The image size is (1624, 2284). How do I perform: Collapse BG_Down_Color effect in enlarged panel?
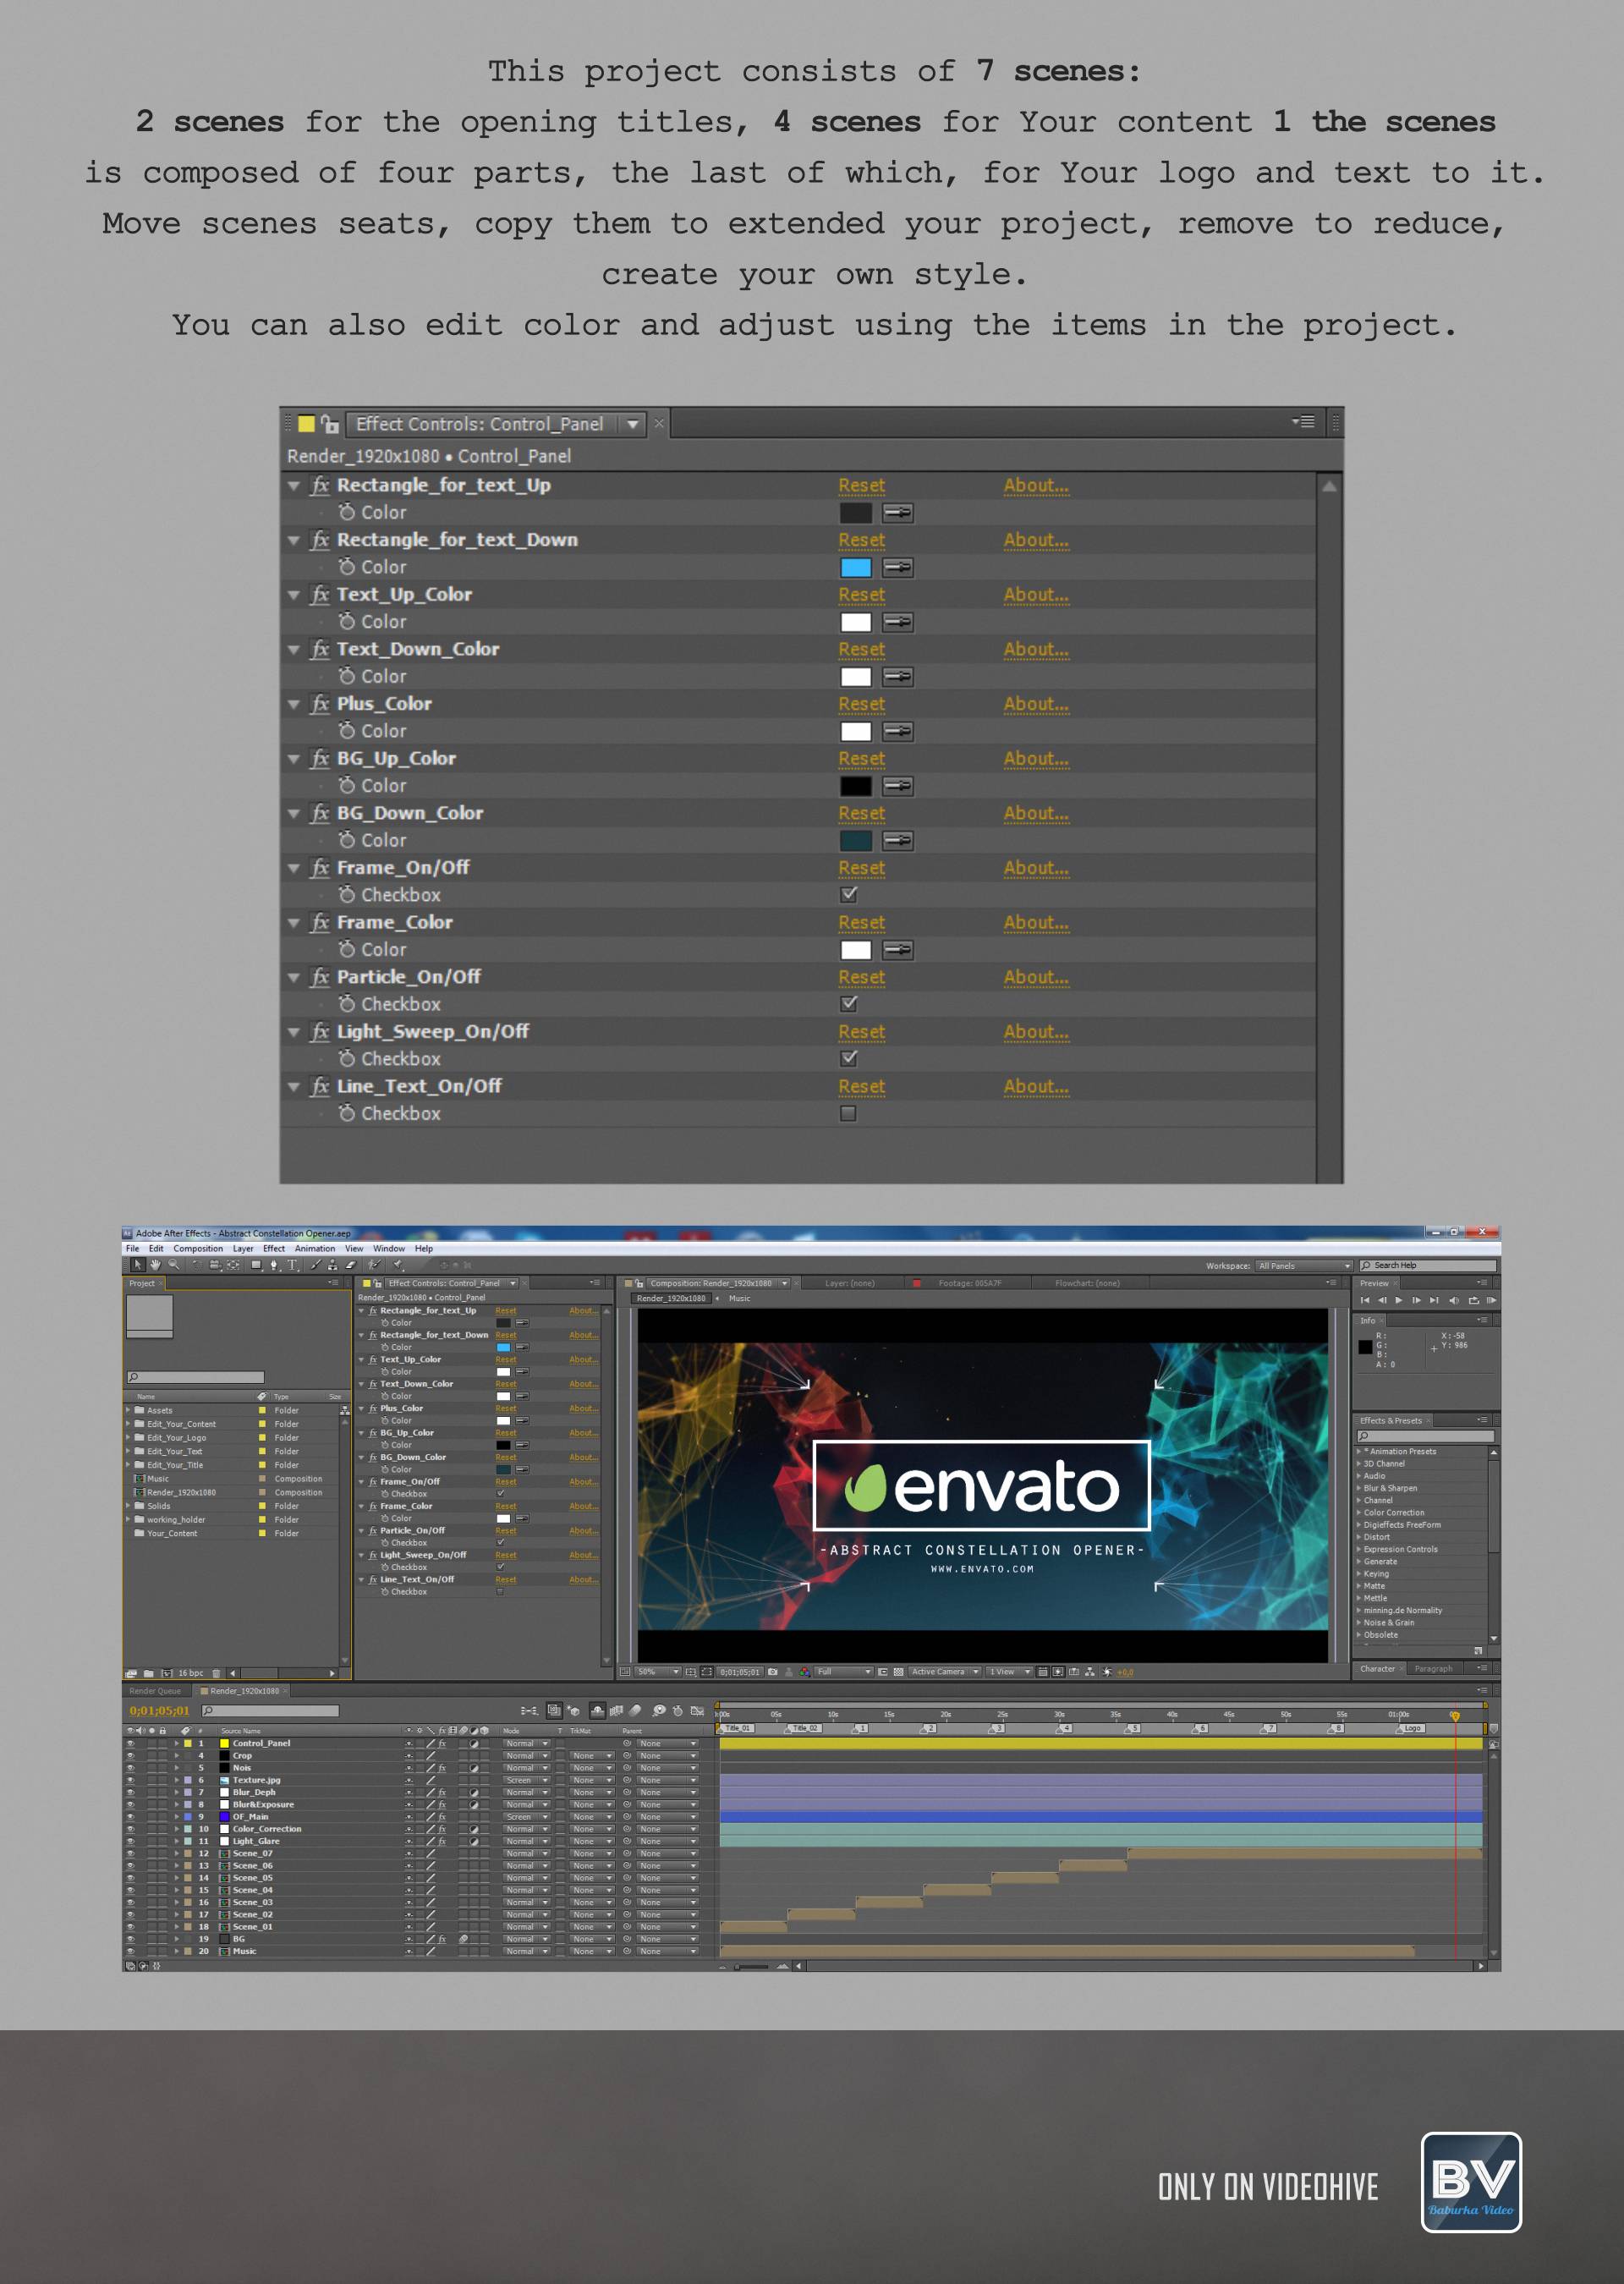294,814
